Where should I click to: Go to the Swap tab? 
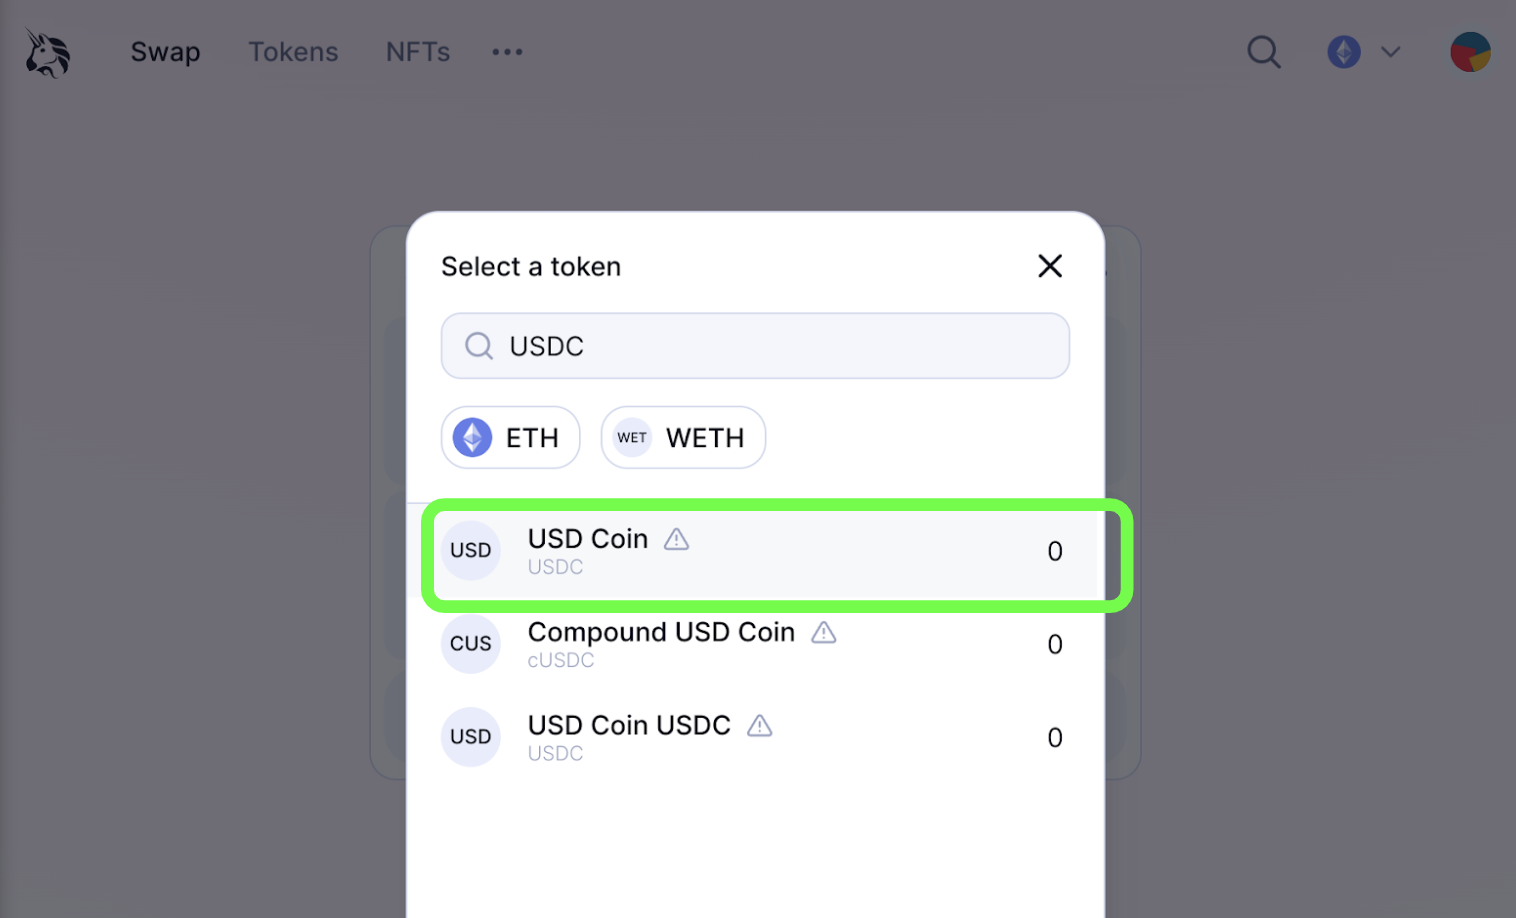[x=166, y=52]
